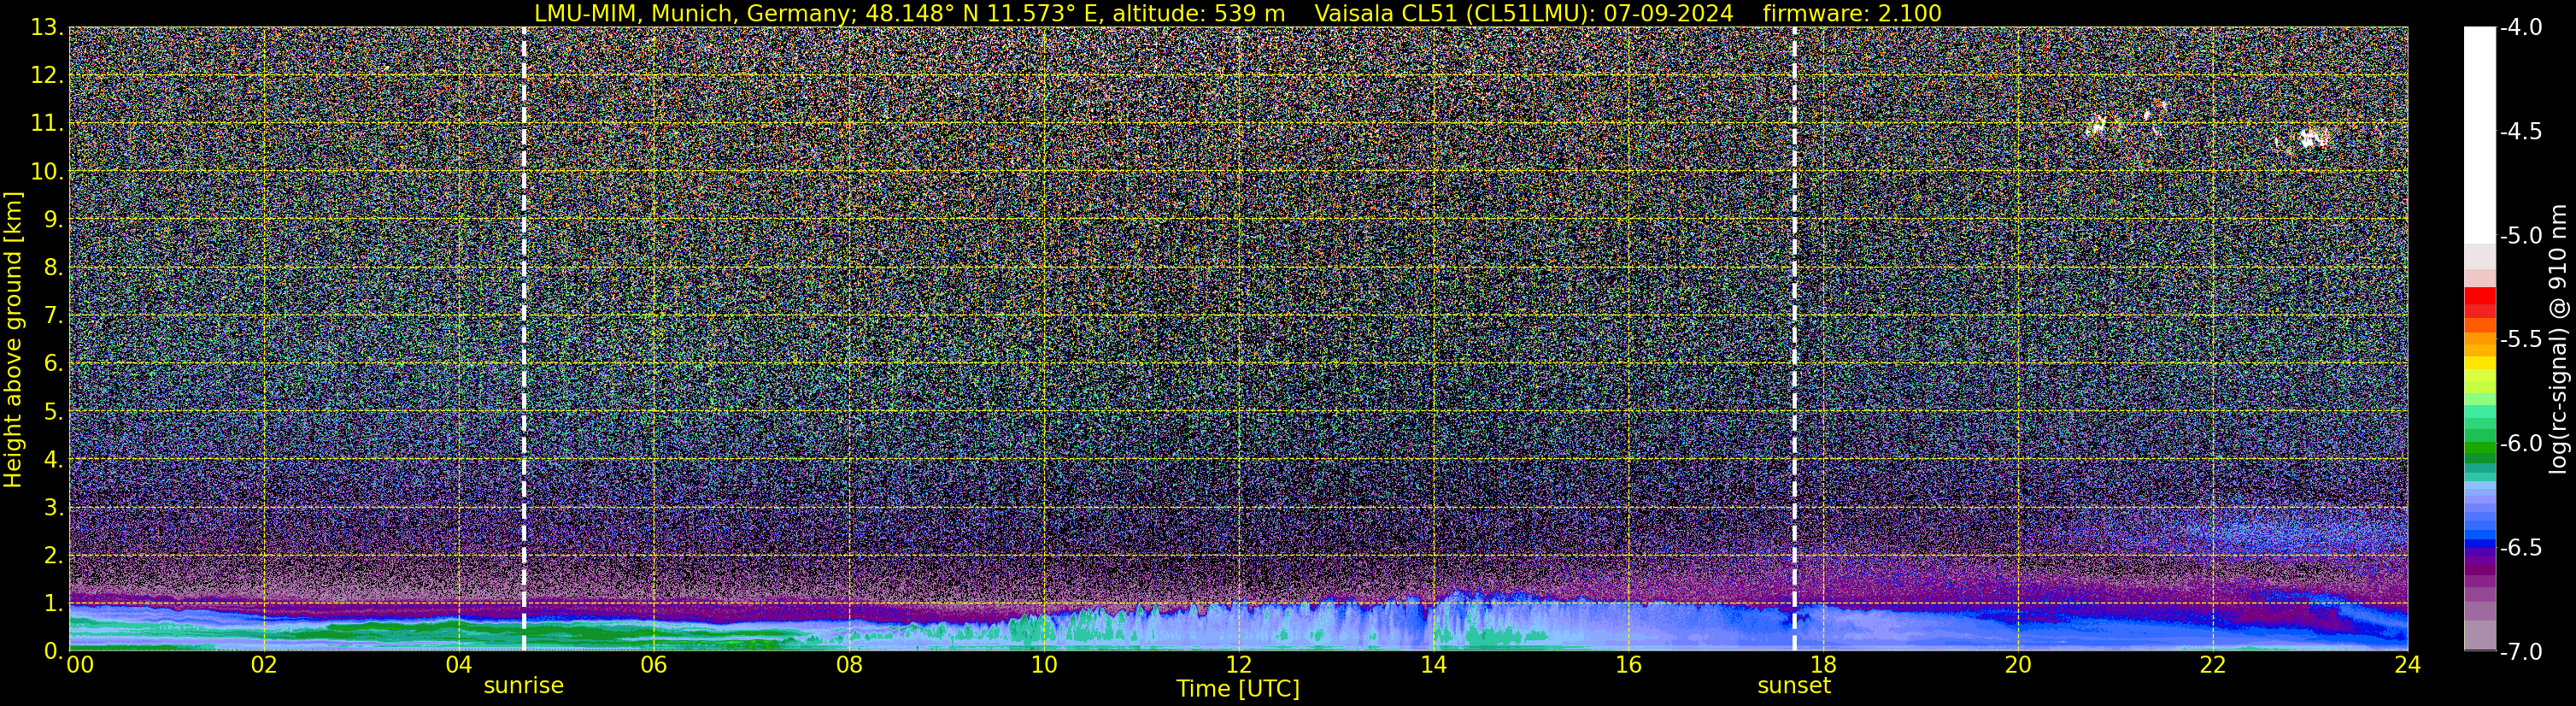Click the 'Time [UTC]' axis label
The image size is (2576, 706).
1238,689
